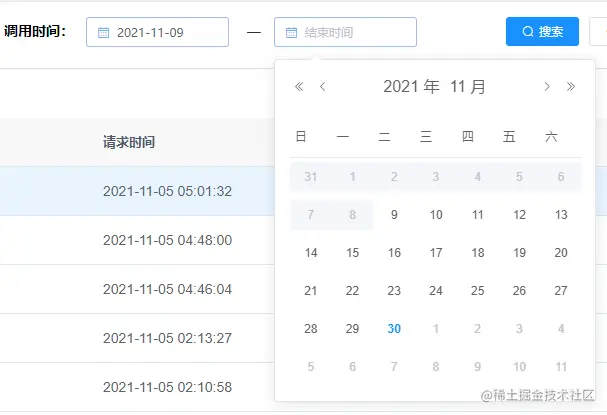607x415 pixels.
Task: Select date 26 in the calendar
Action: click(519, 291)
